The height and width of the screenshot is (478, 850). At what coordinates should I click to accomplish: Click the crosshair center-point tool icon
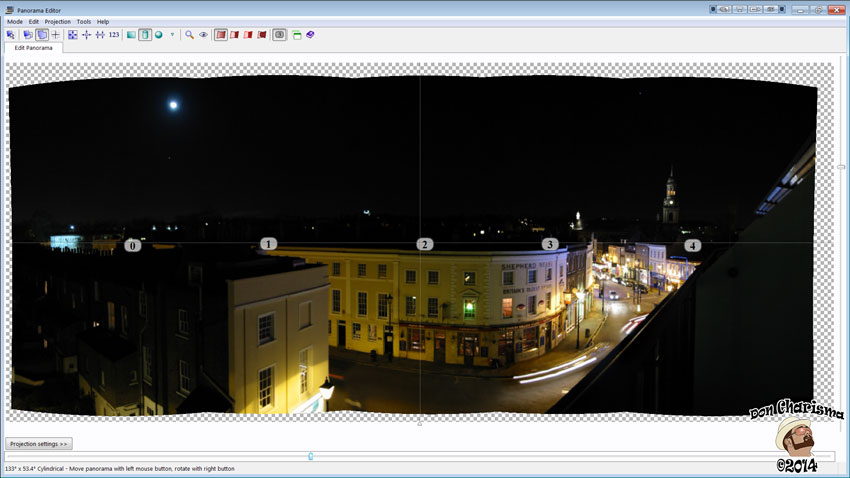click(56, 34)
